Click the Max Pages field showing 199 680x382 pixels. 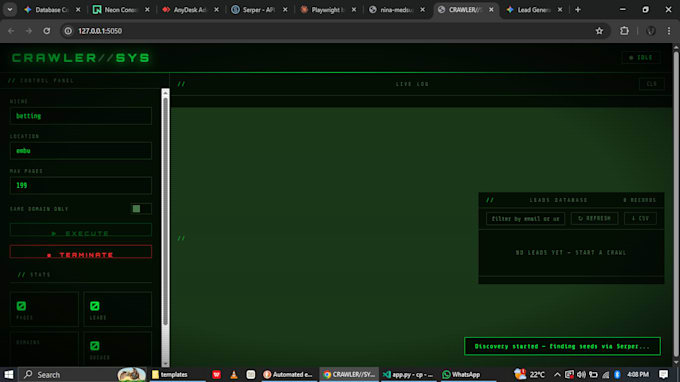point(81,186)
